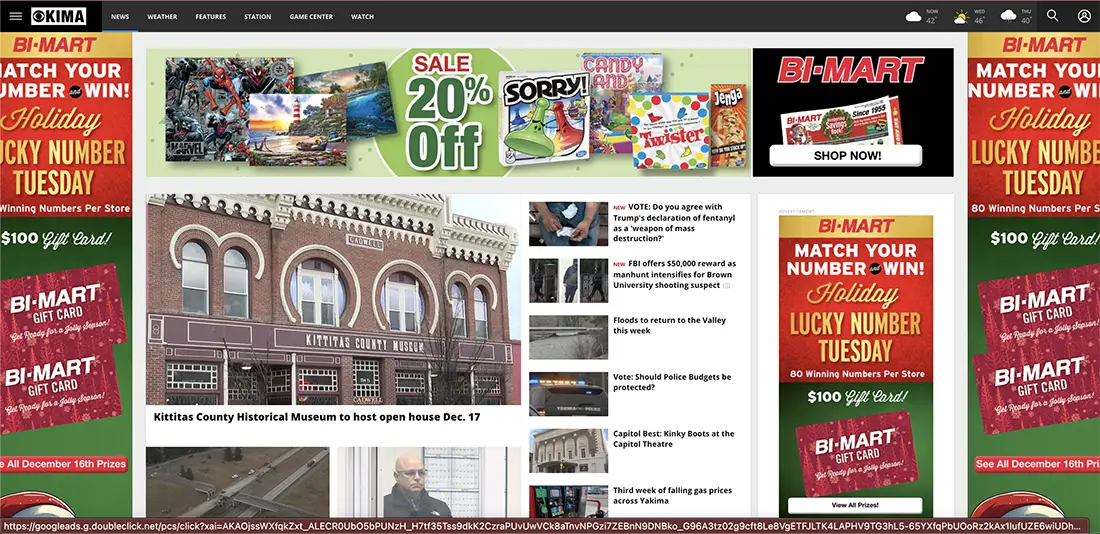Viewport: 1100px width, 534px height.
Task: Open the WEATHER menu
Action: click(162, 16)
